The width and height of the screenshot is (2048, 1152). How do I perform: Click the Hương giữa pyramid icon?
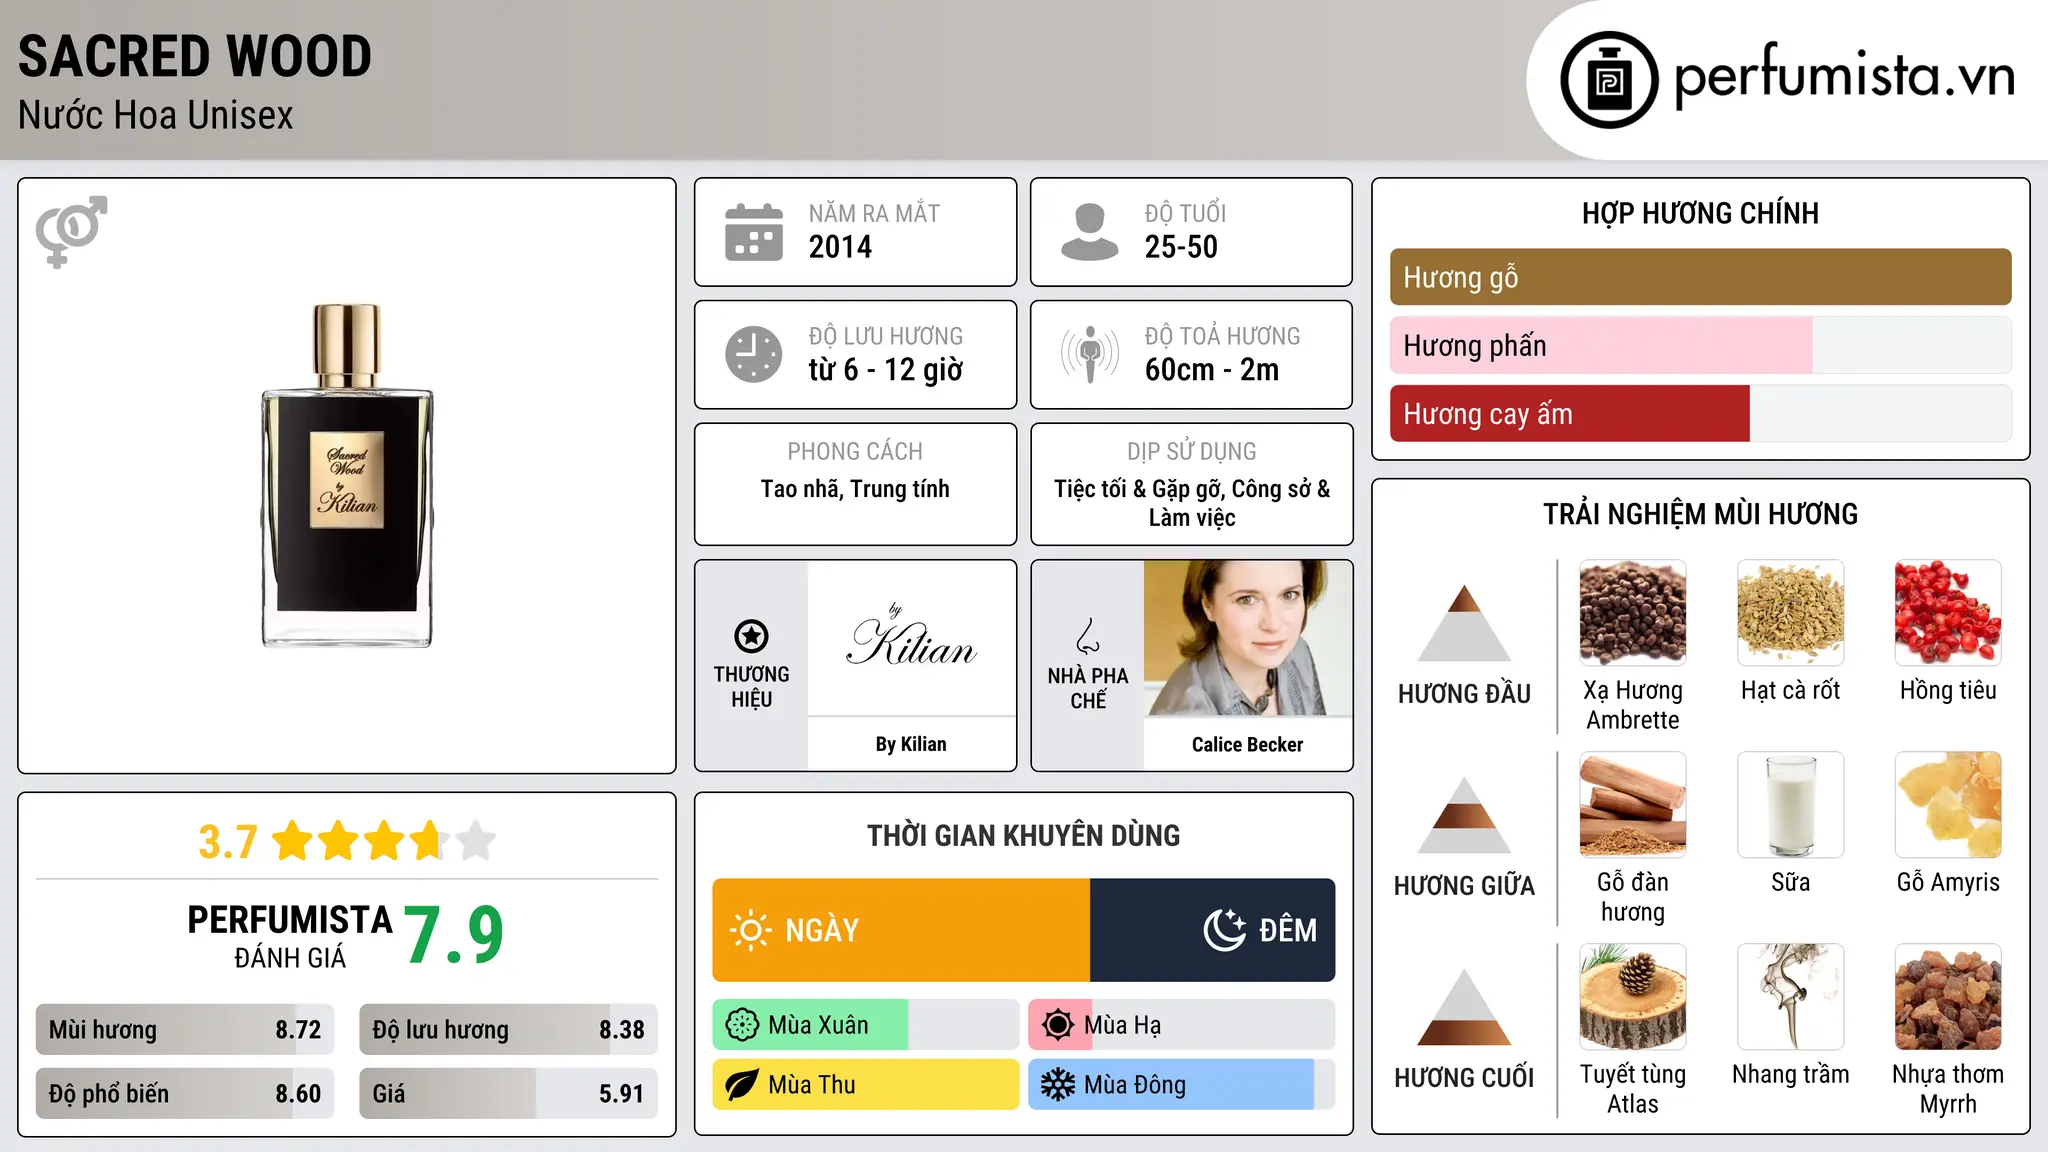pyautogui.click(x=1464, y=815)
